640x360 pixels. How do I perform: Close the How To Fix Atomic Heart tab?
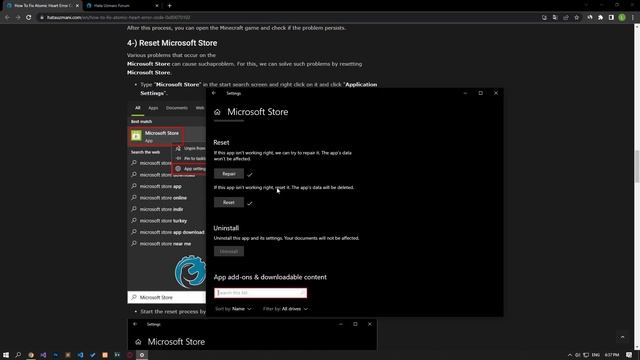pos(77,6)
